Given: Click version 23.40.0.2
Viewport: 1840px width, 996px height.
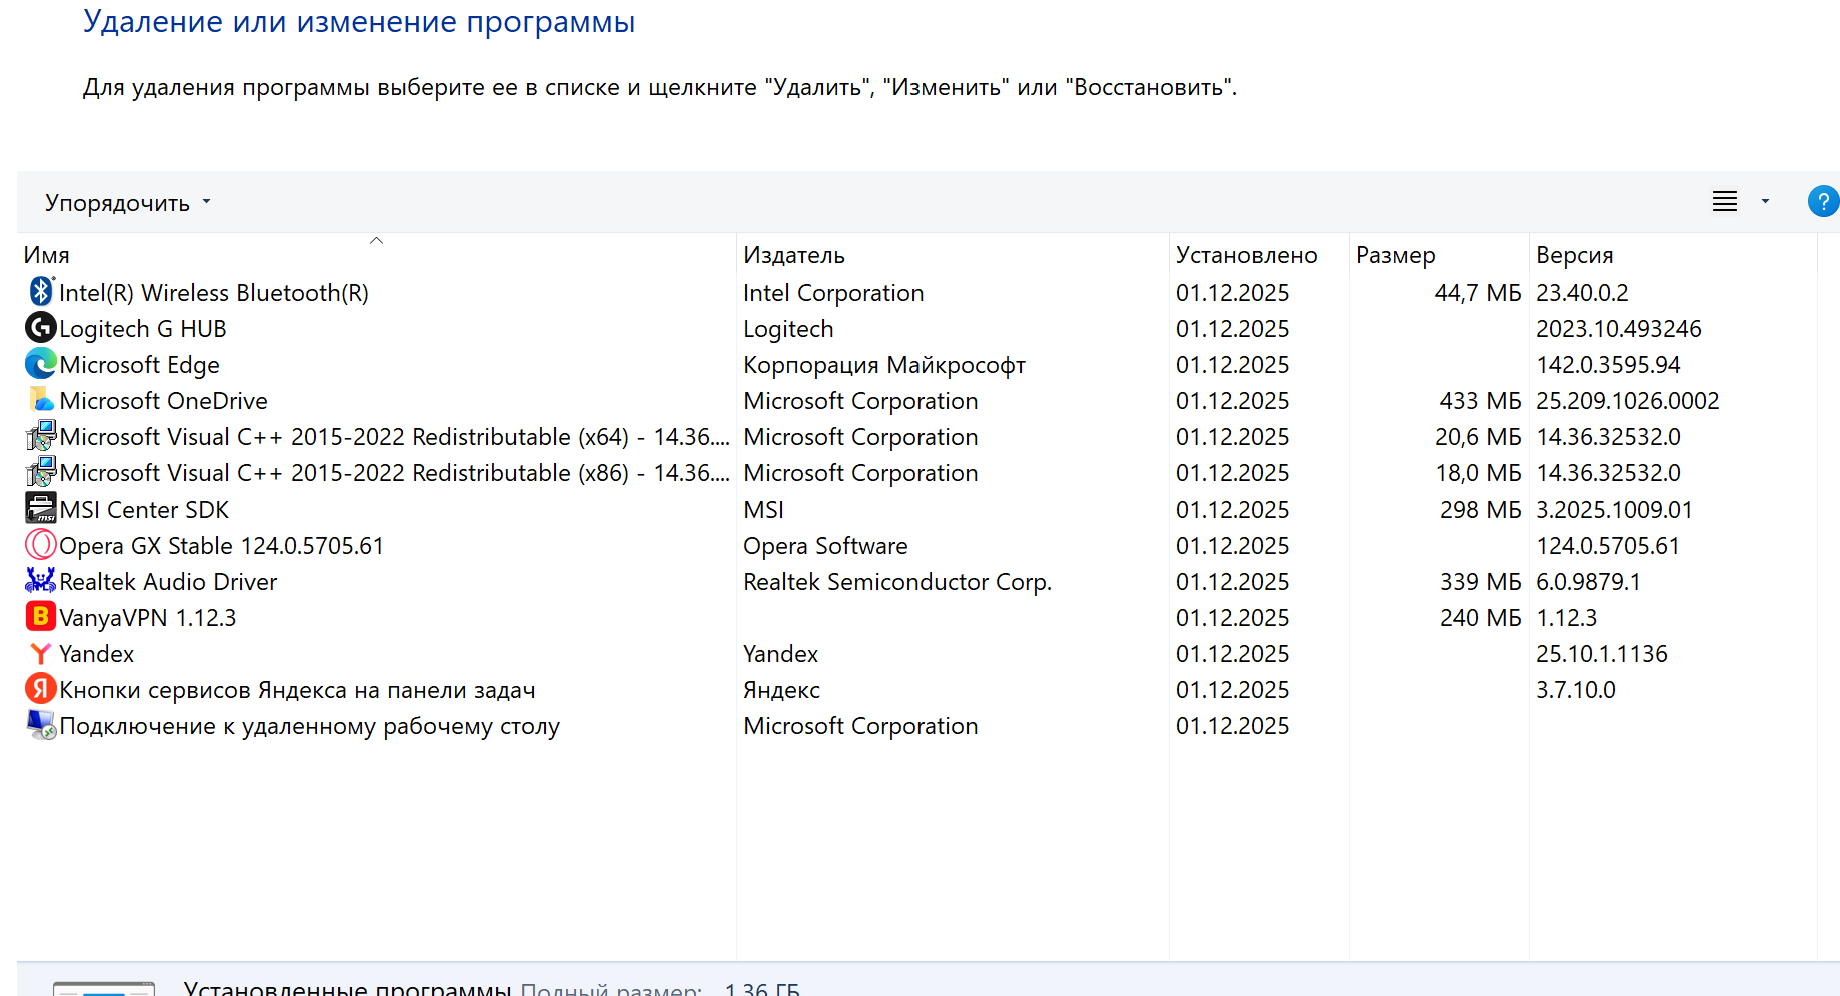Looking at the screenshot, I should (1582, 293).
